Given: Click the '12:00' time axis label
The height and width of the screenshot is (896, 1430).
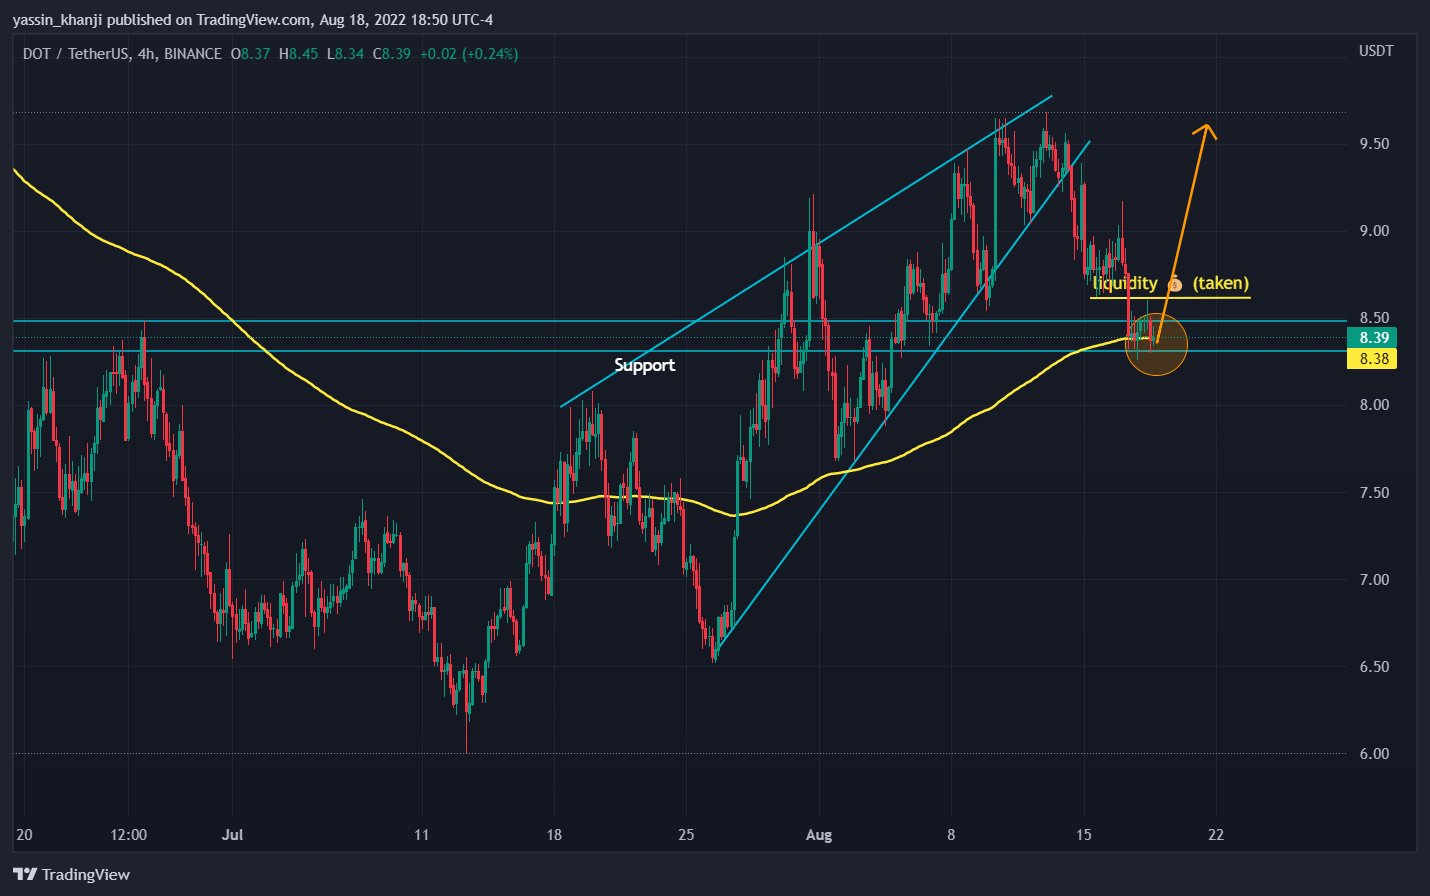Looking at the screenshot, I should (x=129, y=835).
